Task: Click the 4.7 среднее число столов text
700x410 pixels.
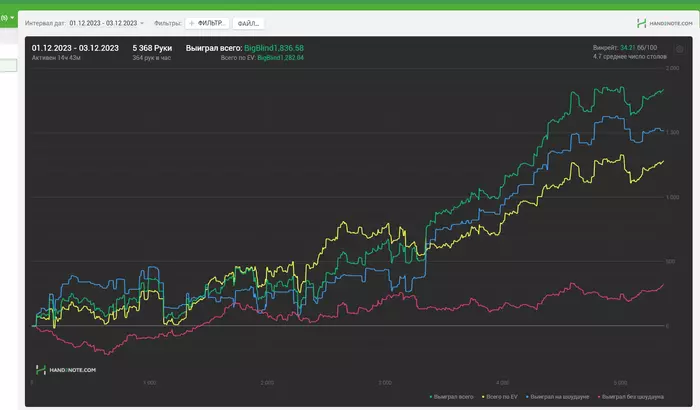Action: tap(629, 57)
